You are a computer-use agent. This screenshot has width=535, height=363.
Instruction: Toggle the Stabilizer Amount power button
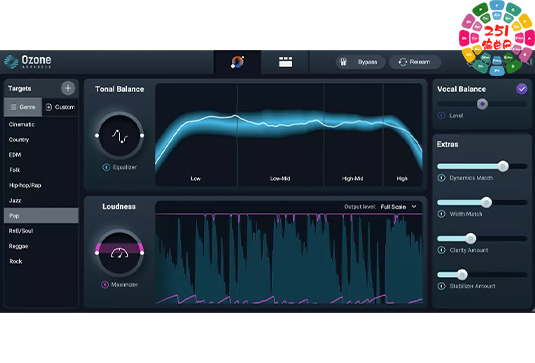[x=442, y=286]
